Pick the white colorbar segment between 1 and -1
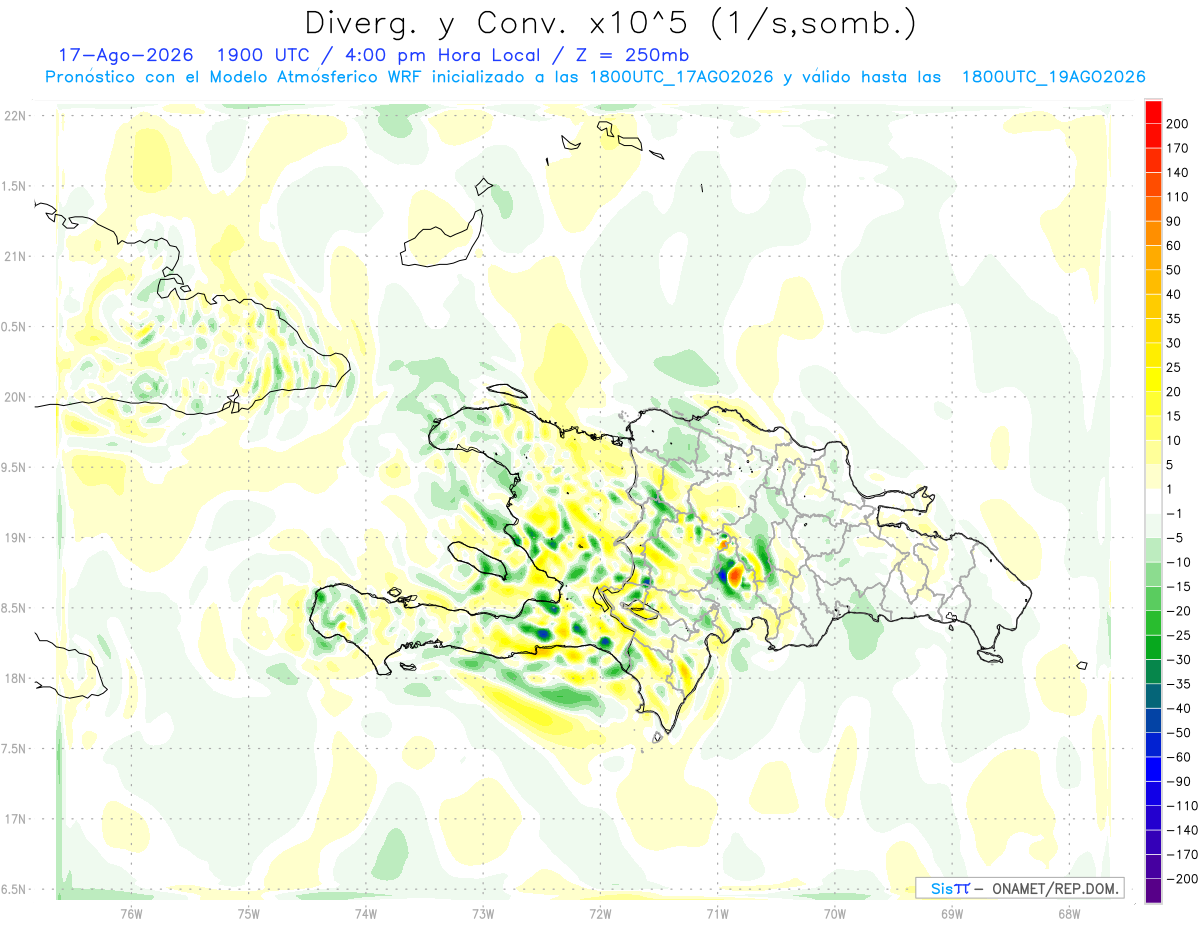This screenshot has height=927, width=1200. (x=1154, y=501)
